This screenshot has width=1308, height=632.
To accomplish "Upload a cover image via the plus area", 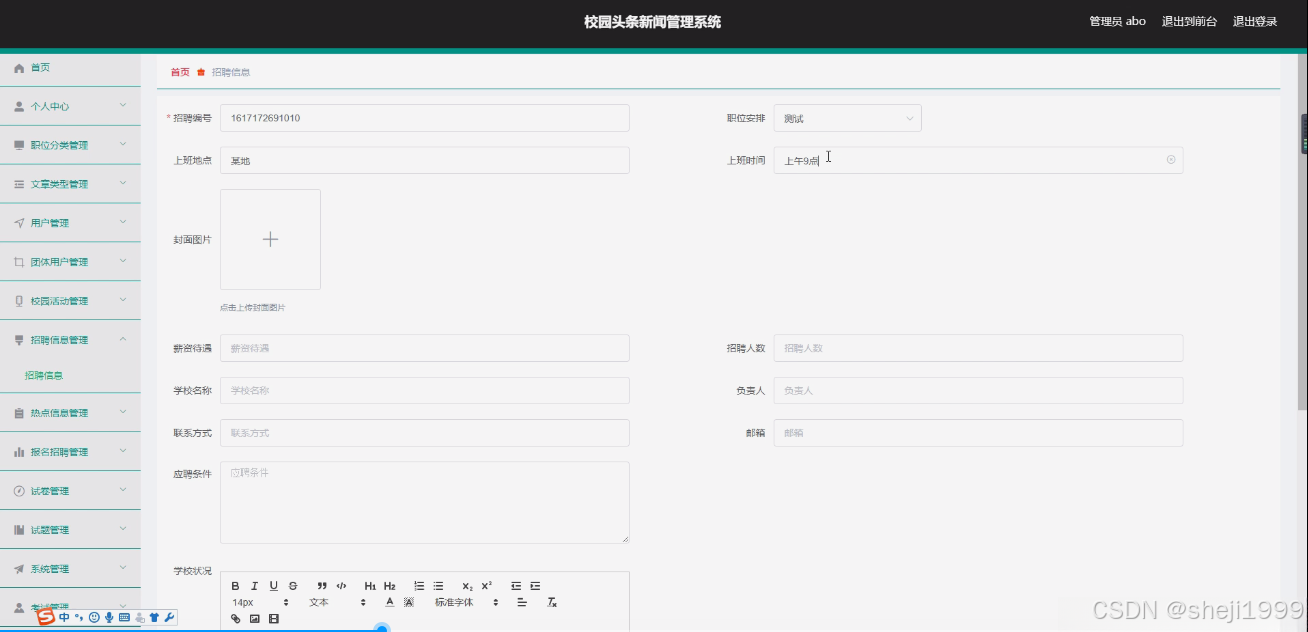I will (x=270, y=239).
